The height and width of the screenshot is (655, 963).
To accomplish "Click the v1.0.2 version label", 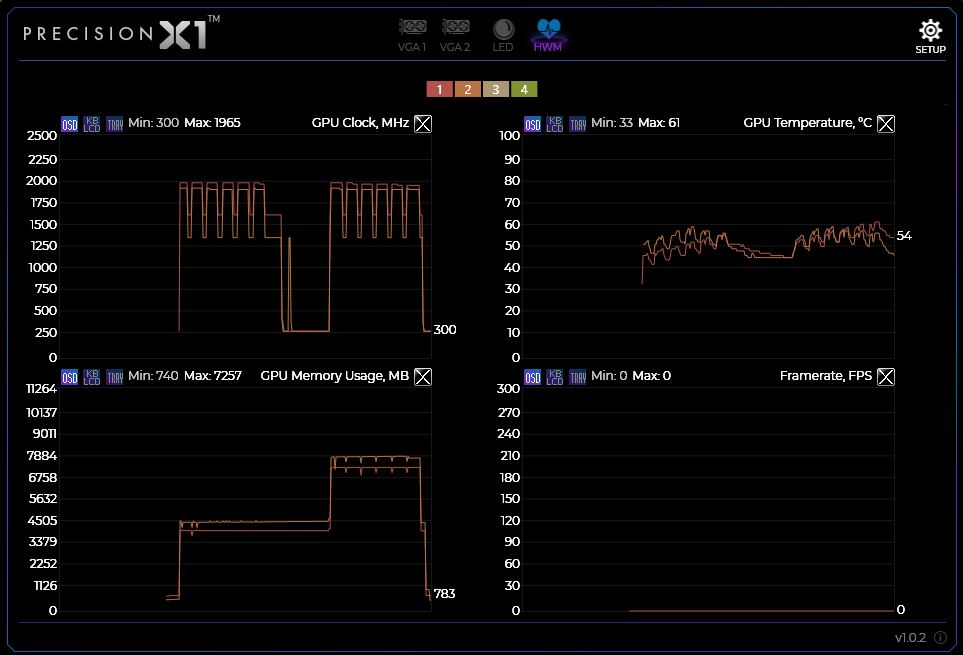I will pyautogui.click(x=910, y=638).
